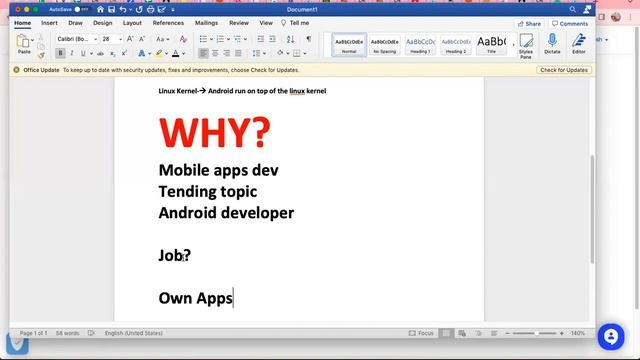Screen dimensions: 640x360
Task: Expand the numbering list options
Action: coord(228,39)
